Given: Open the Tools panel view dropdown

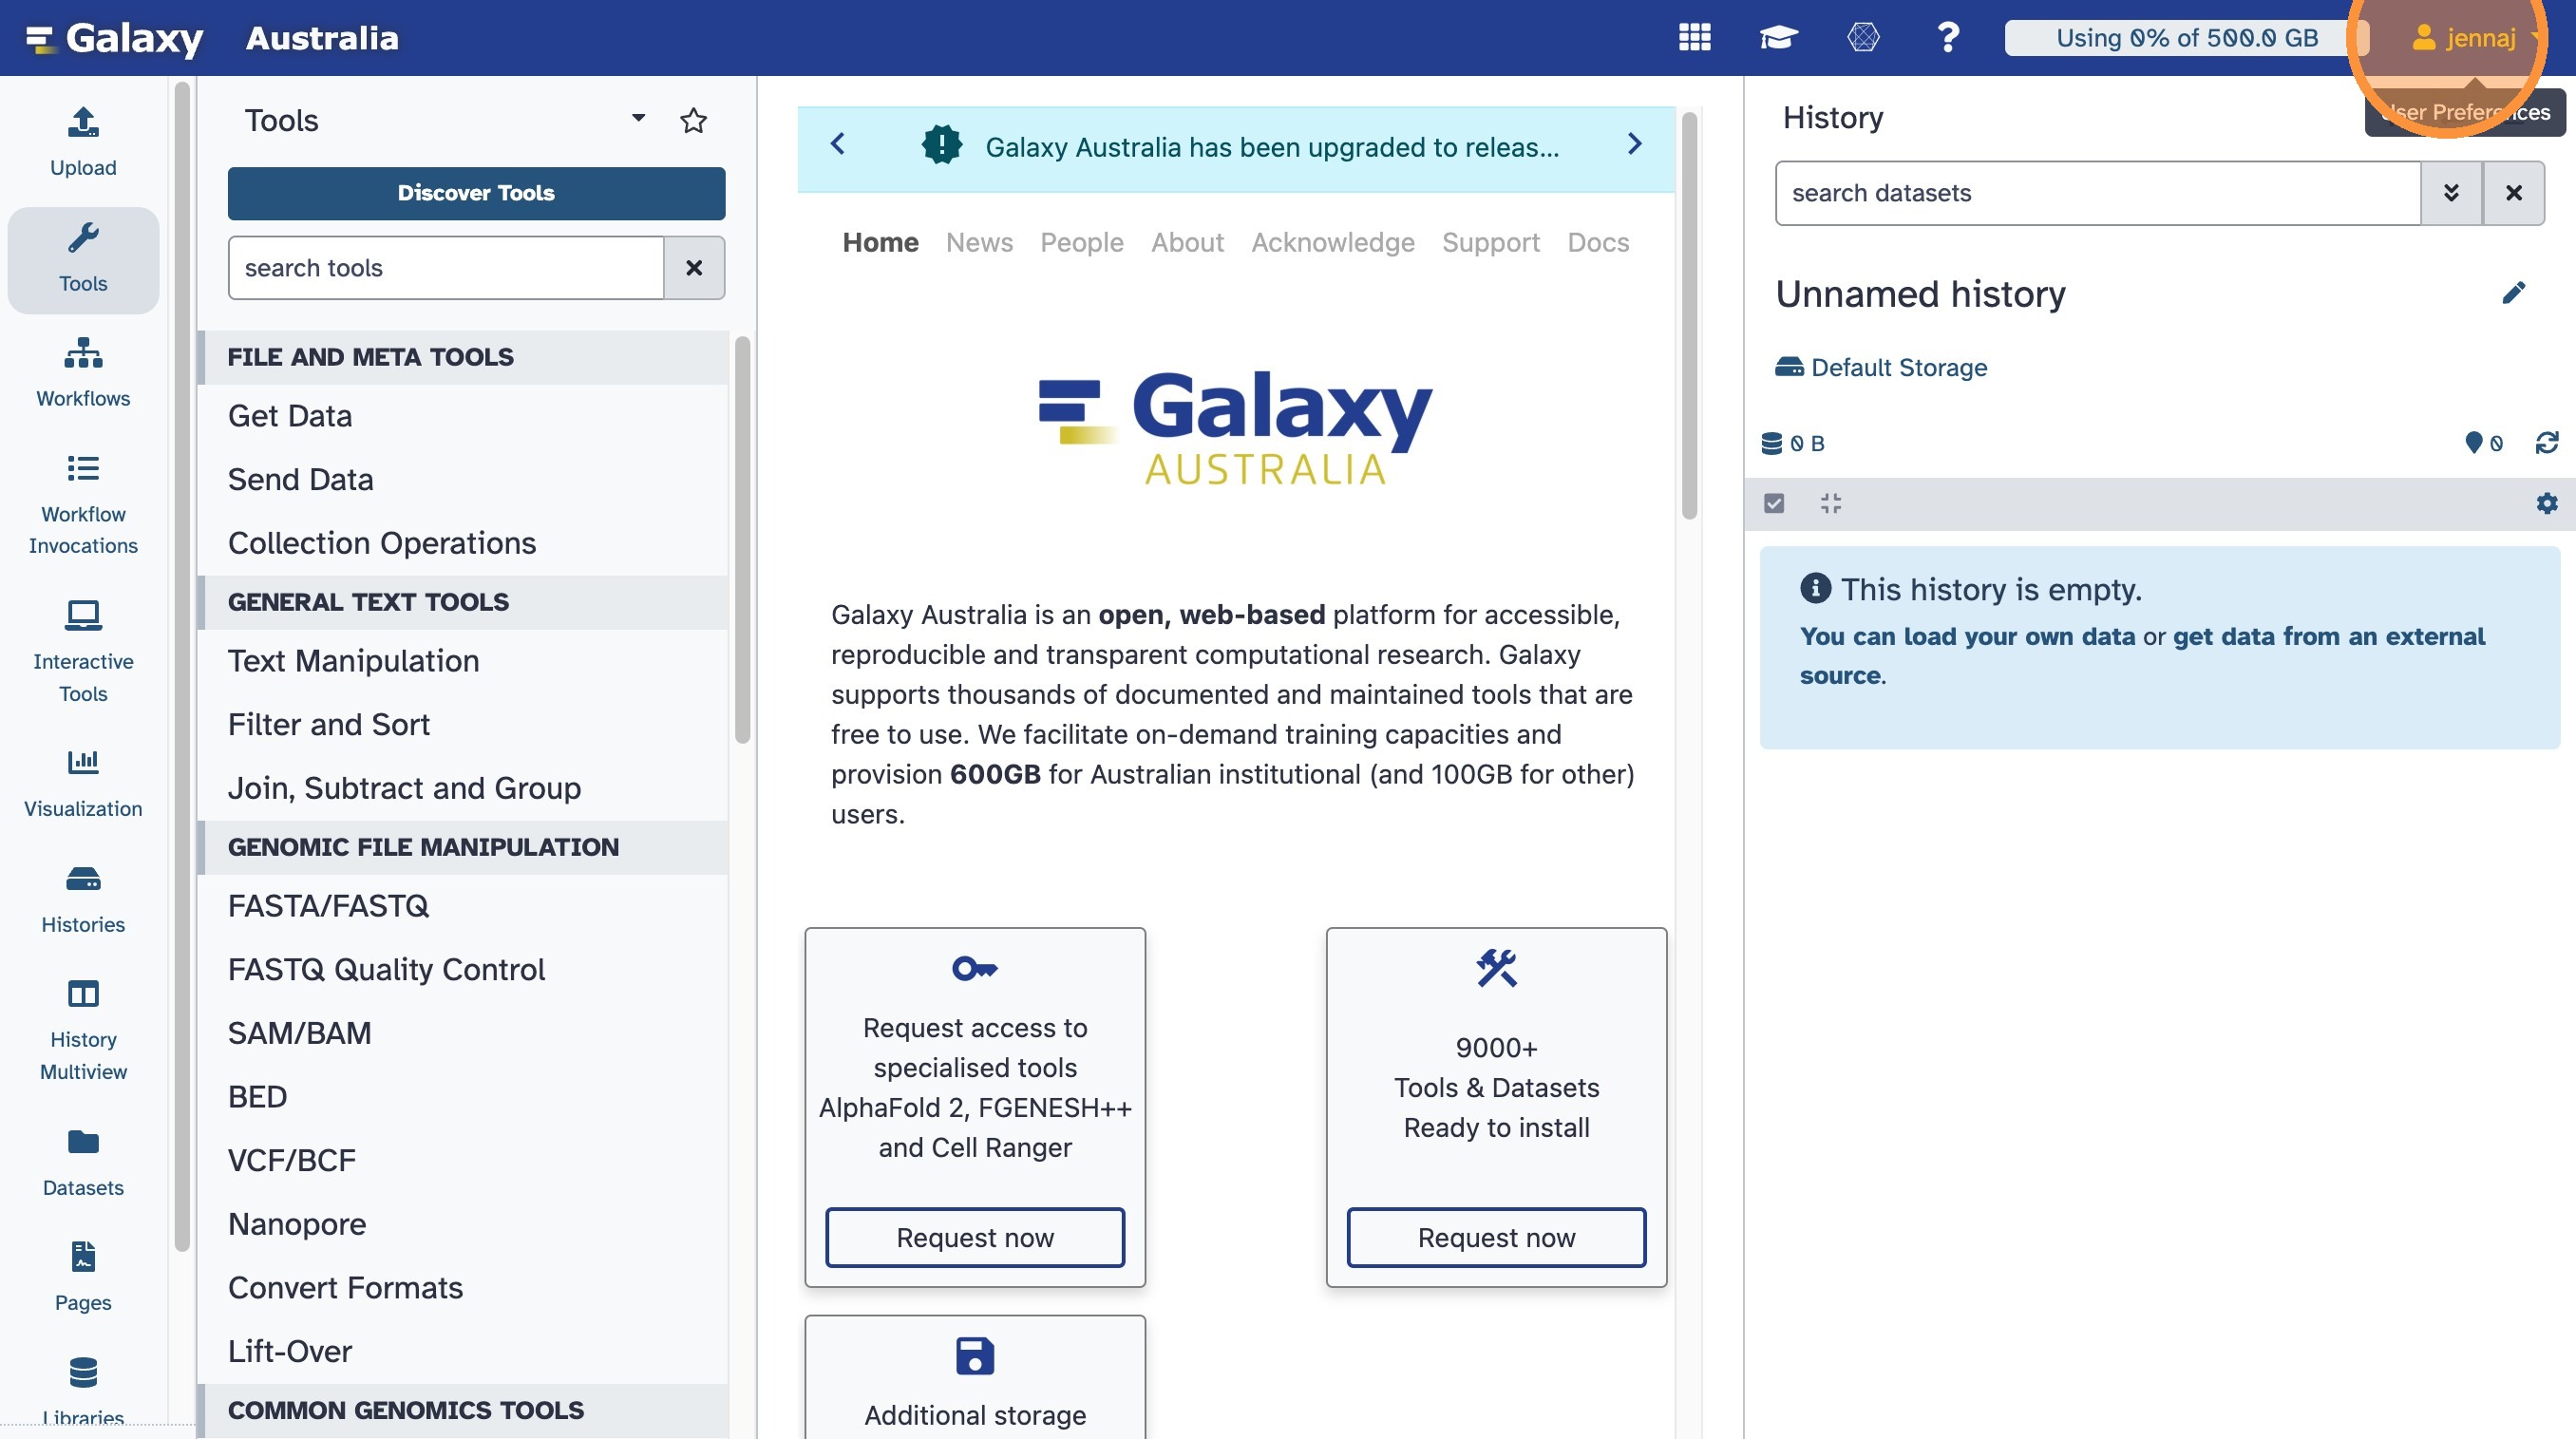Looking at the screenshot, I should tap(638, 119).
